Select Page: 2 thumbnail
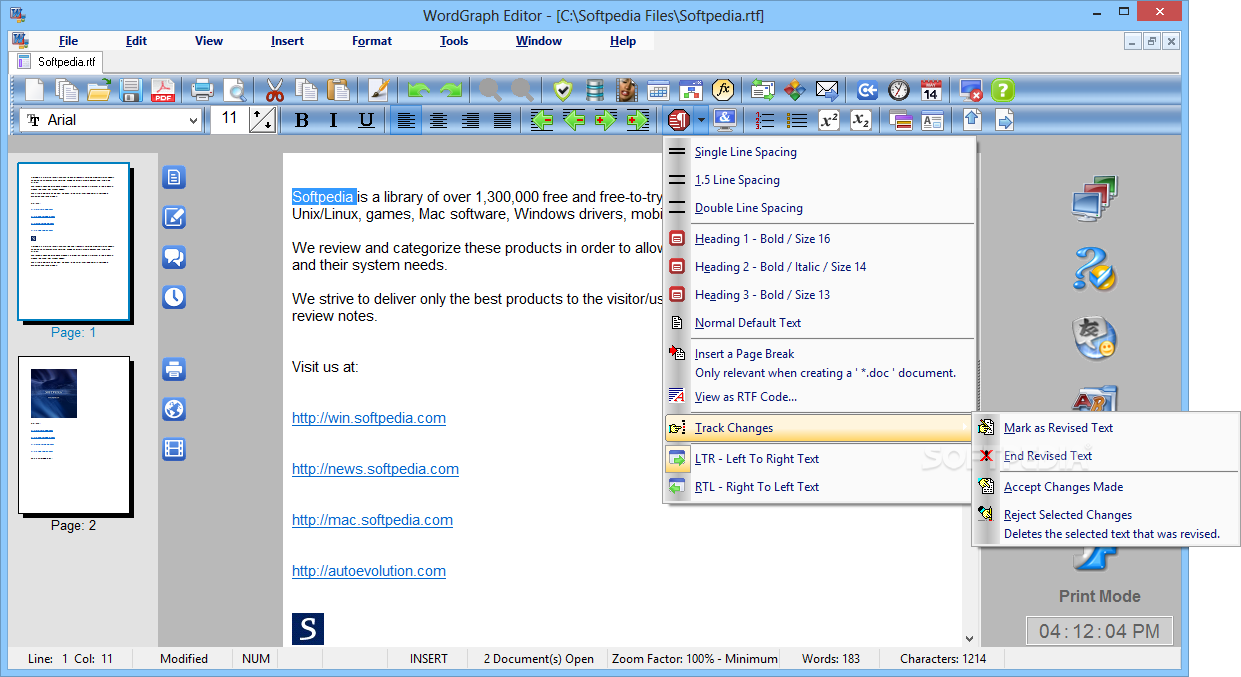1241x677 pixels. pyautogui.click(x=74, y=435)
